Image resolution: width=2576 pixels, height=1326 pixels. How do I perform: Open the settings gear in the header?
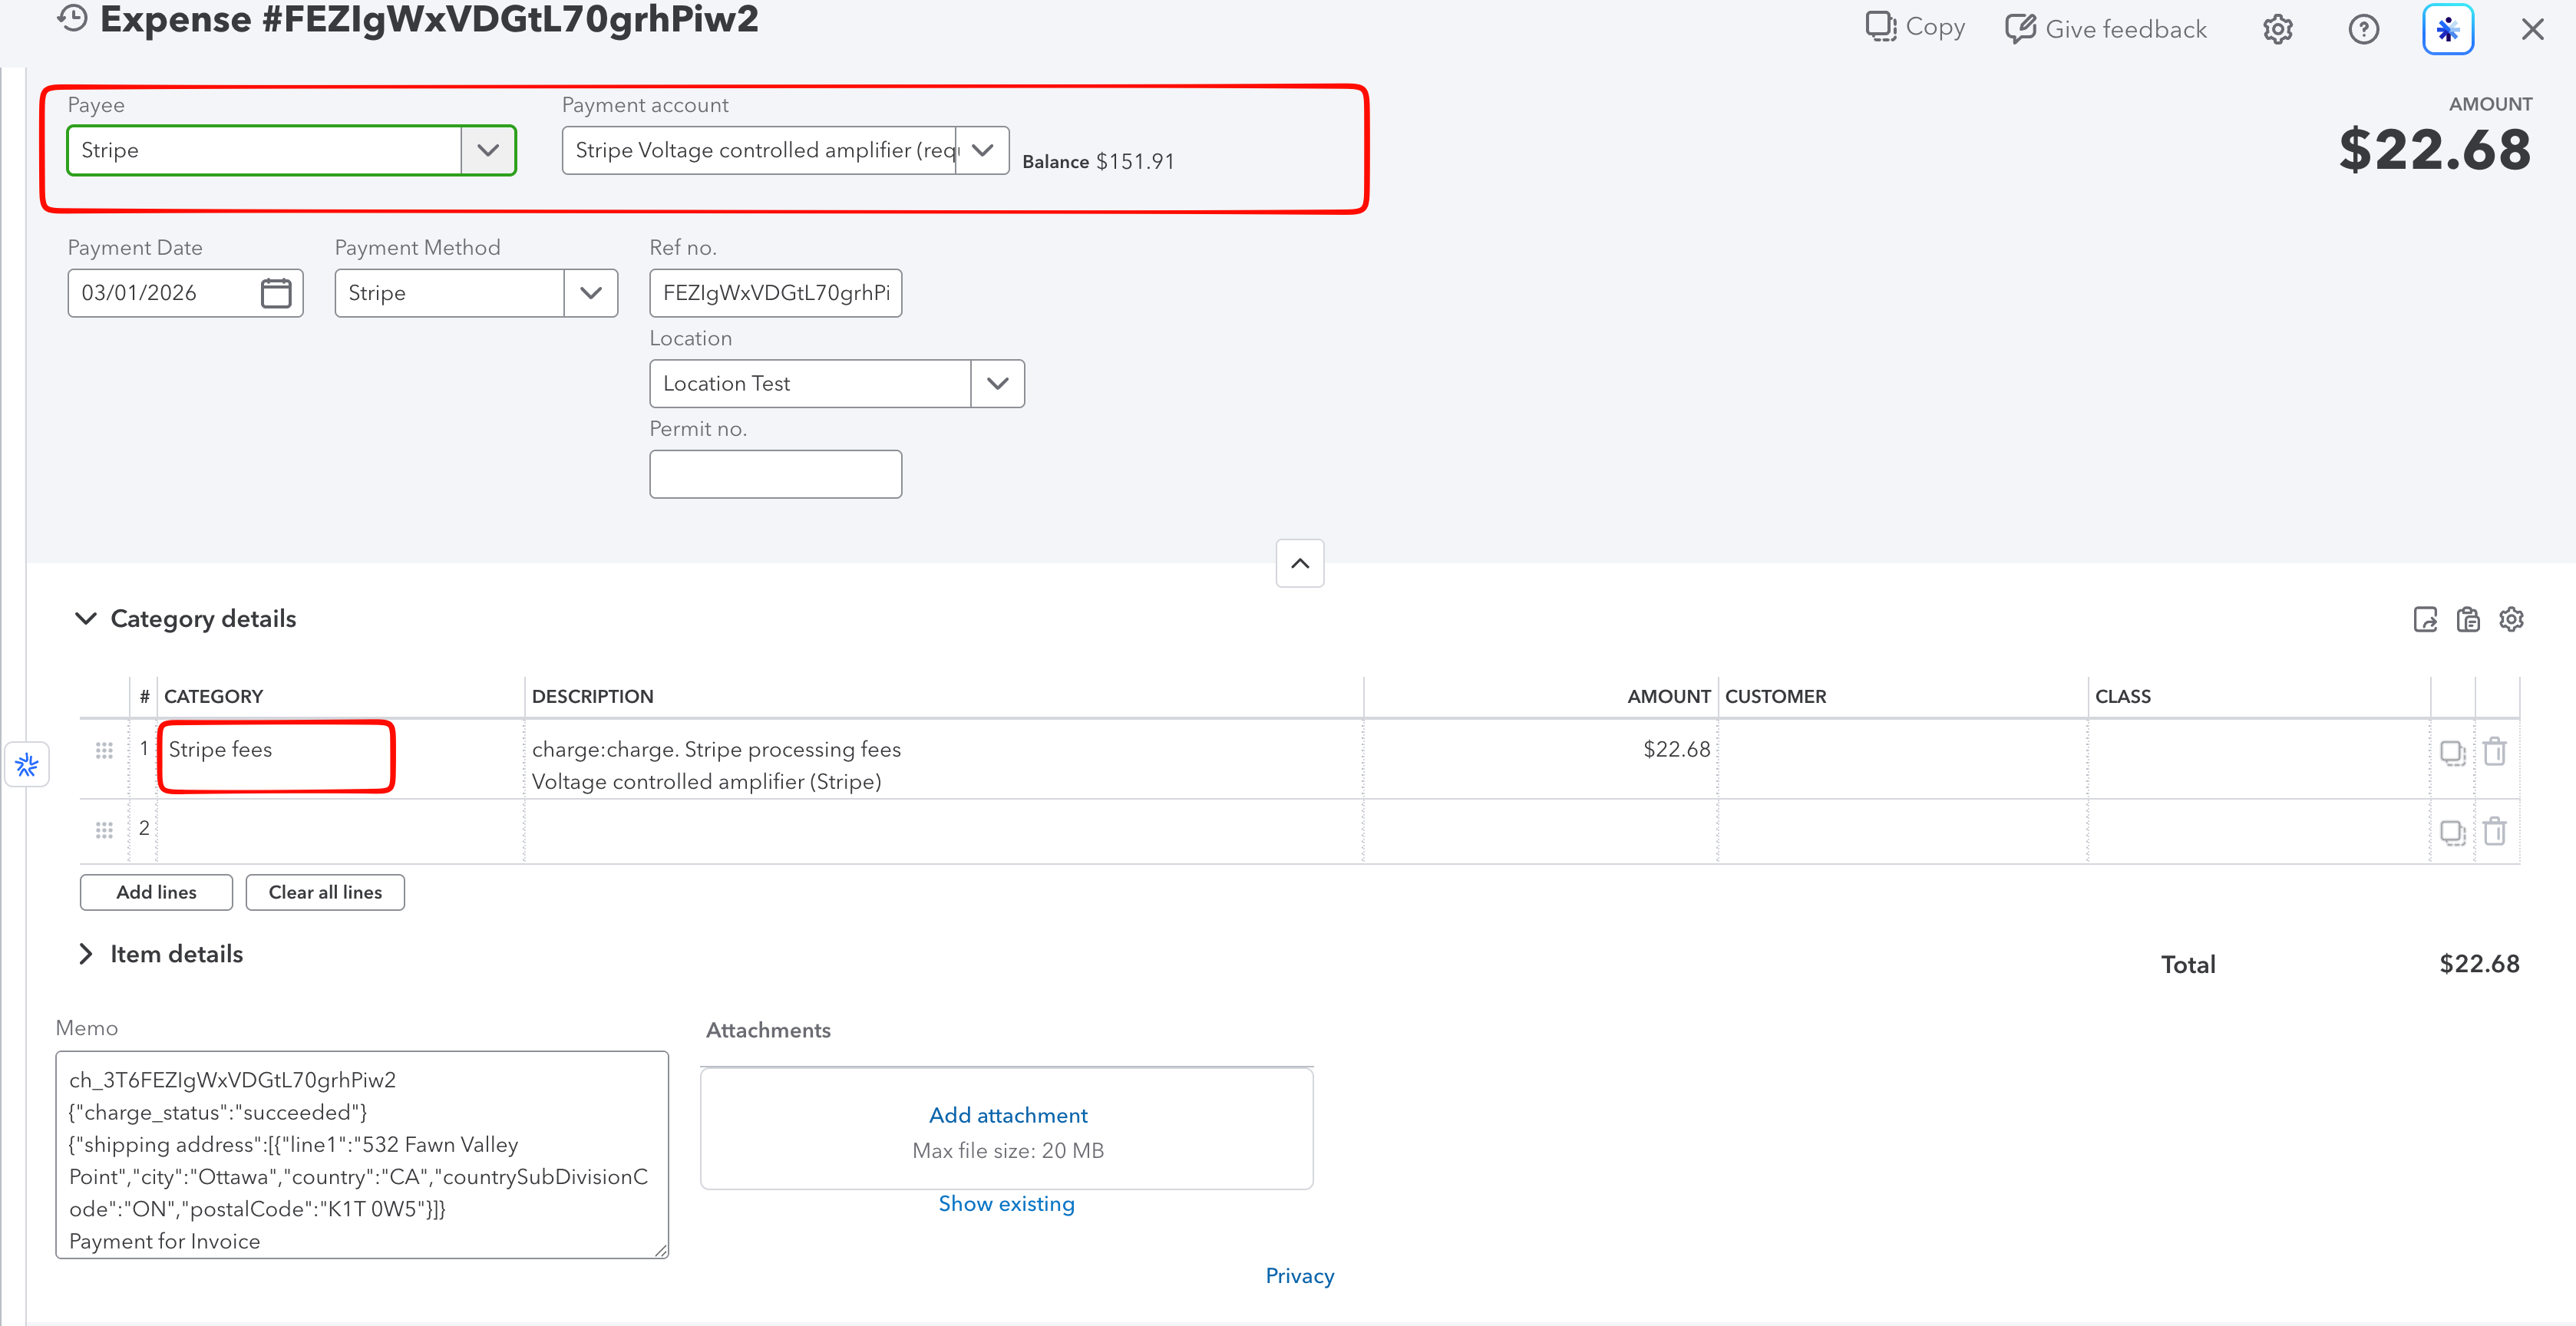click(2277, 29)
